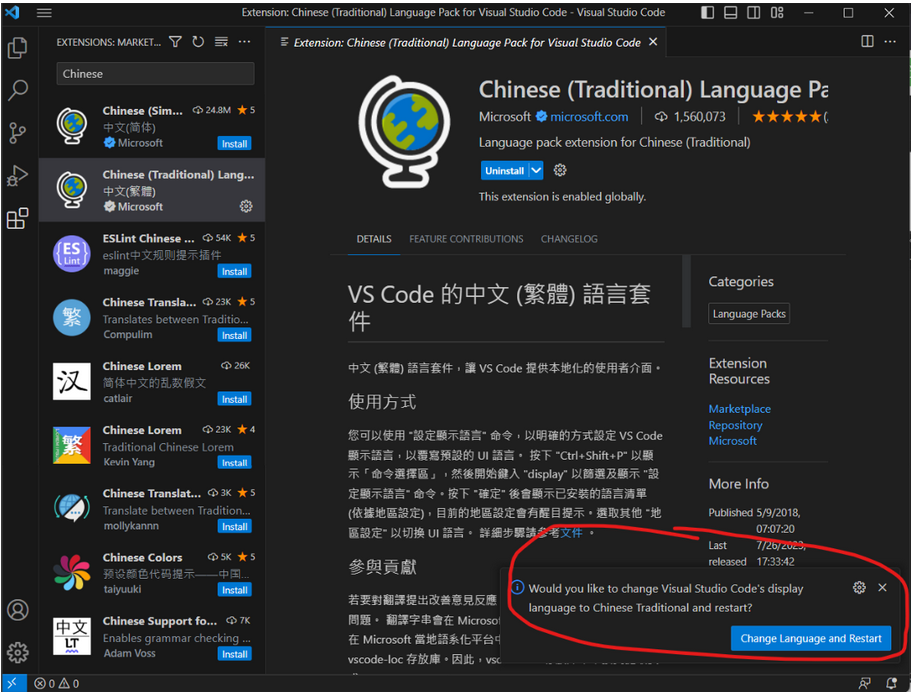
Task: Open the Accounts menu icon
Action: pyautogui.click(x=17, y=610)
